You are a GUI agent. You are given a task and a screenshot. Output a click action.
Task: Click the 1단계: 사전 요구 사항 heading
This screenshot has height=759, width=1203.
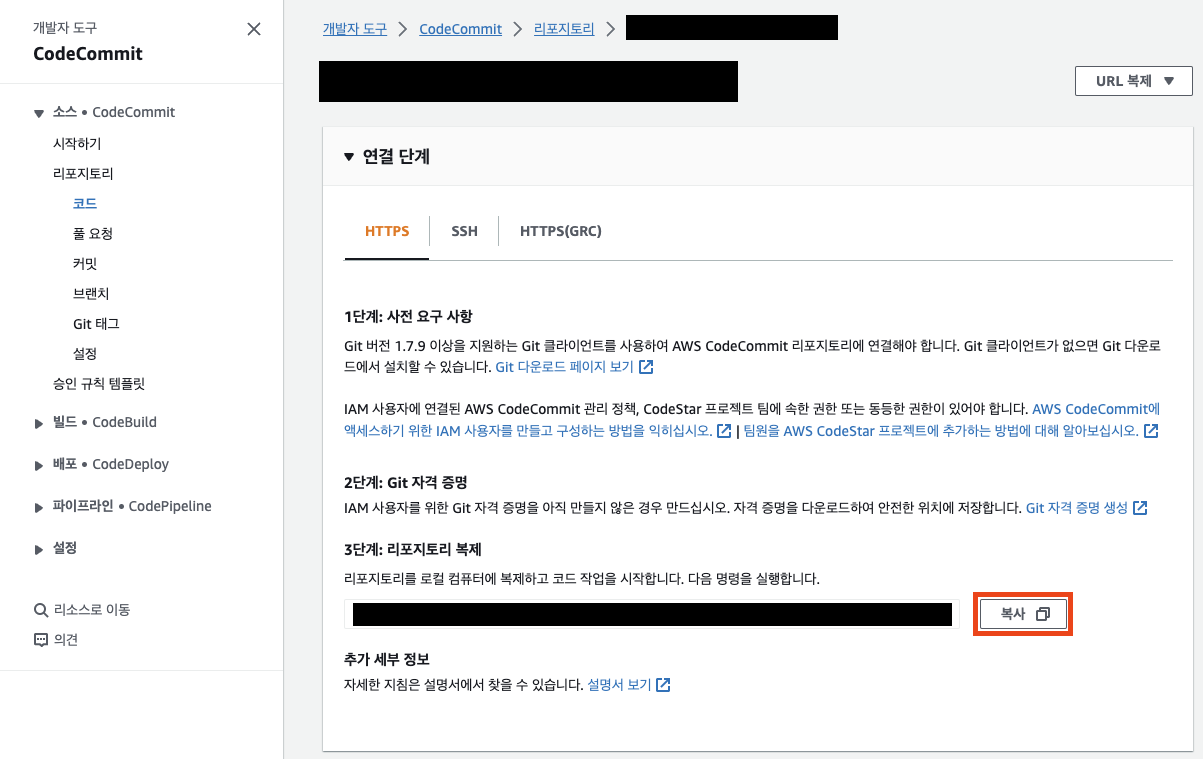point(407,317)
